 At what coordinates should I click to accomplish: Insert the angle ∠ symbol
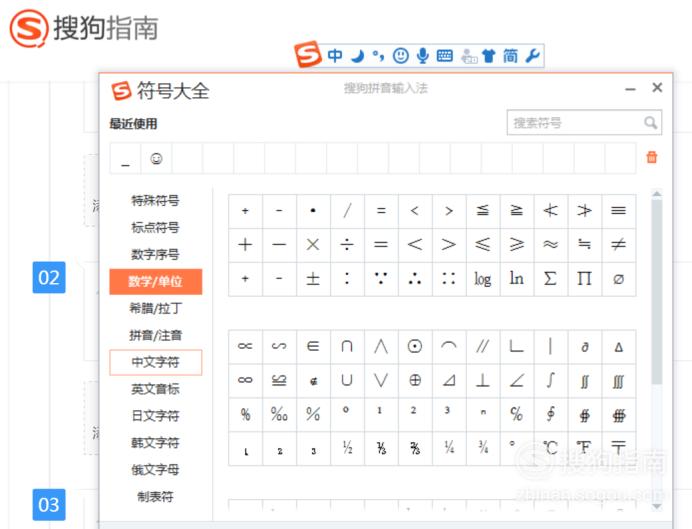516,380
